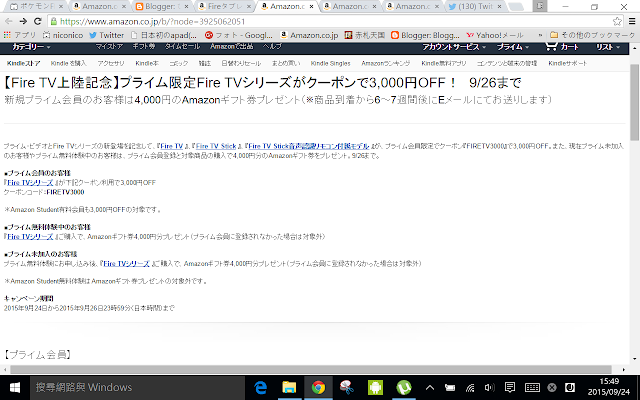The image size is (640, 400).
Task: Switch to the Blogger tab
Action: 161,7
